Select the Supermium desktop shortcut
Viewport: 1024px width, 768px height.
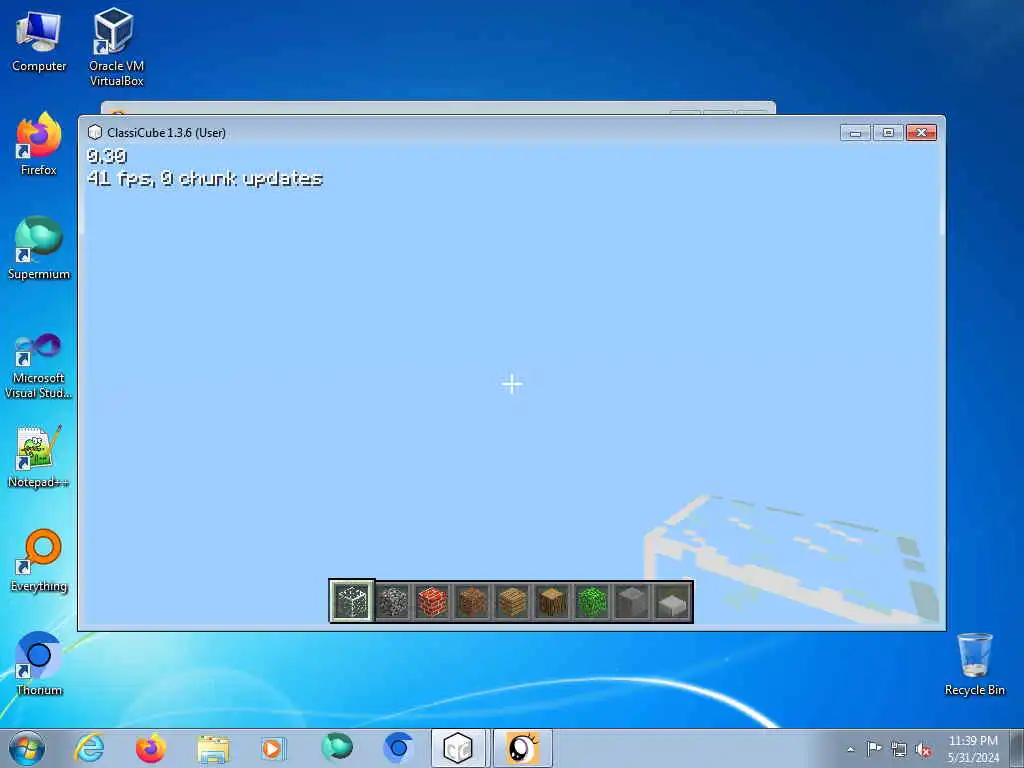click(39, 248)
